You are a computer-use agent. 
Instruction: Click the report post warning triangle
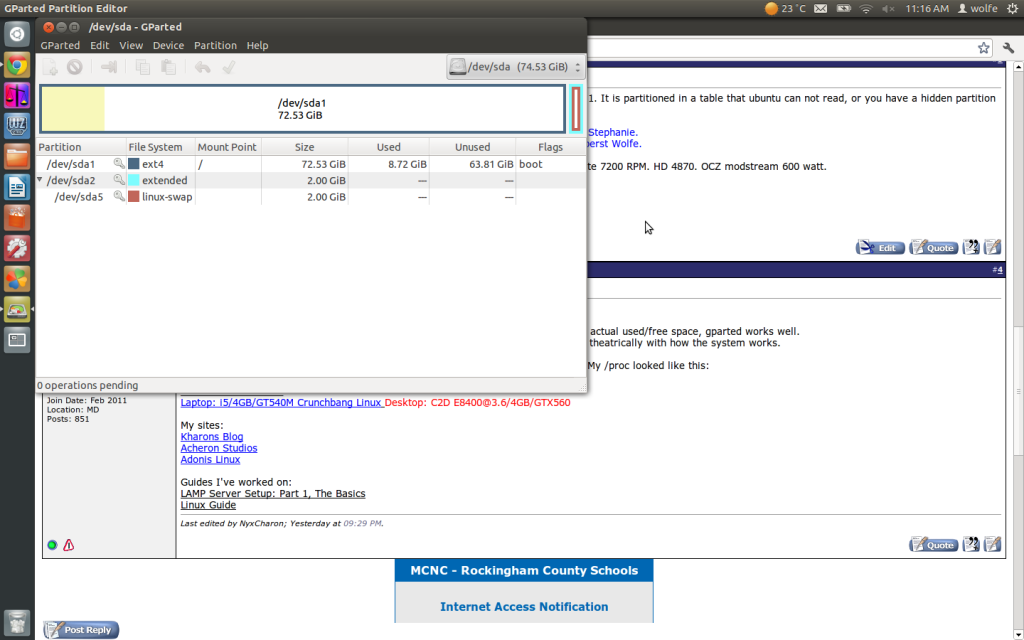[x=68, y=545]
